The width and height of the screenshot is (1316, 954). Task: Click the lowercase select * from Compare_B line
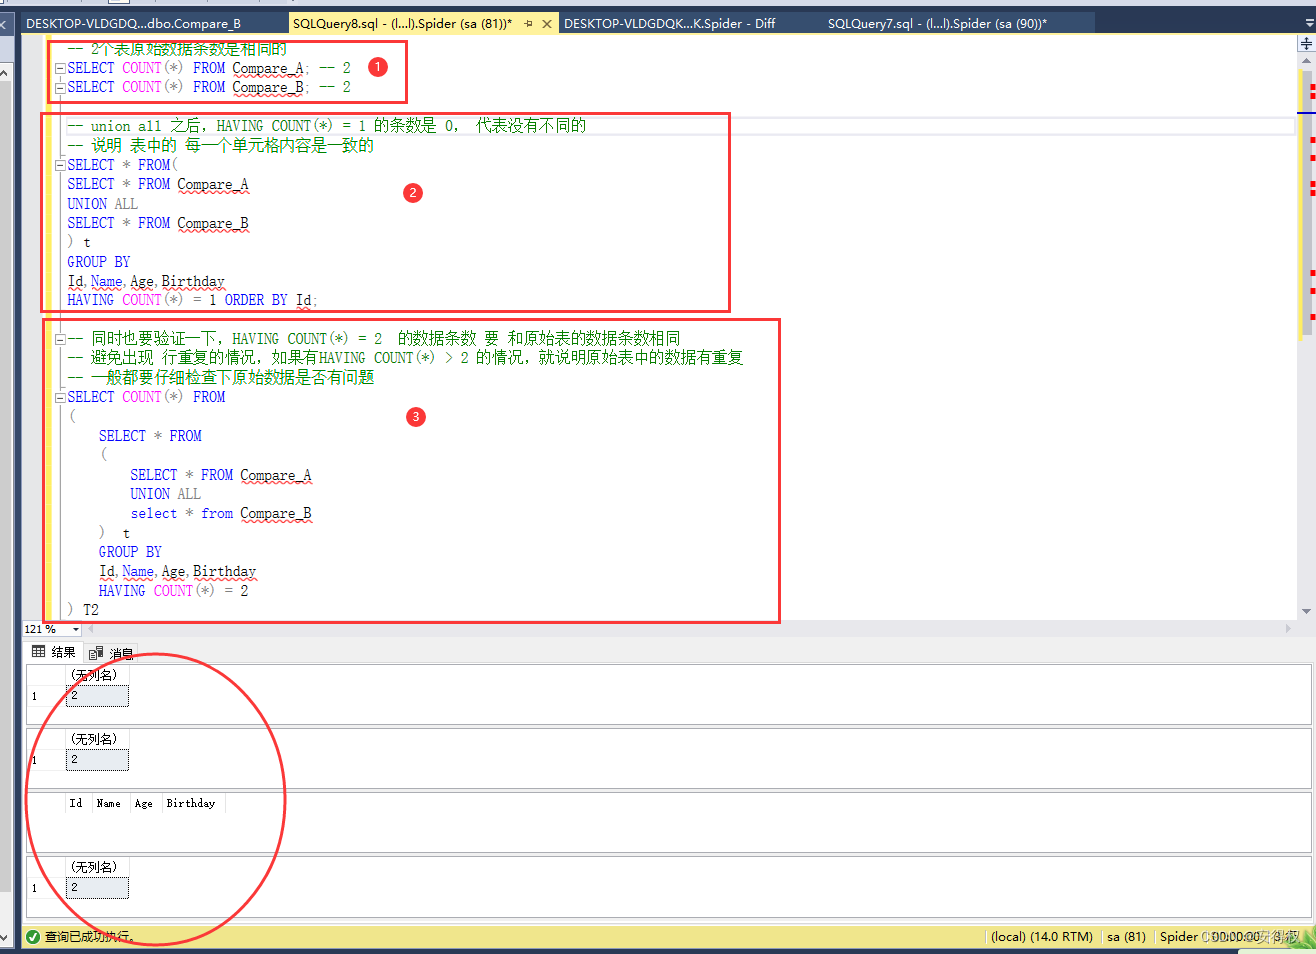(221, 514)
